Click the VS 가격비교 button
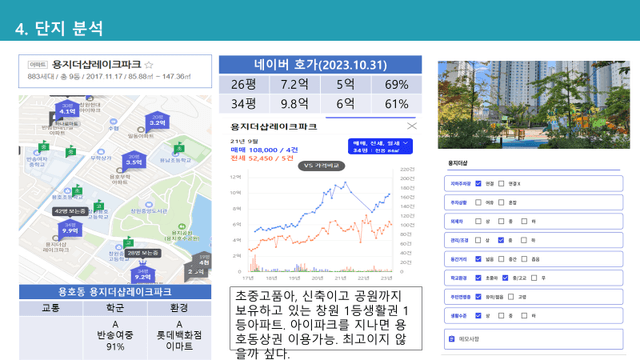This screenshot has width=640, height=360. (322, 166)
